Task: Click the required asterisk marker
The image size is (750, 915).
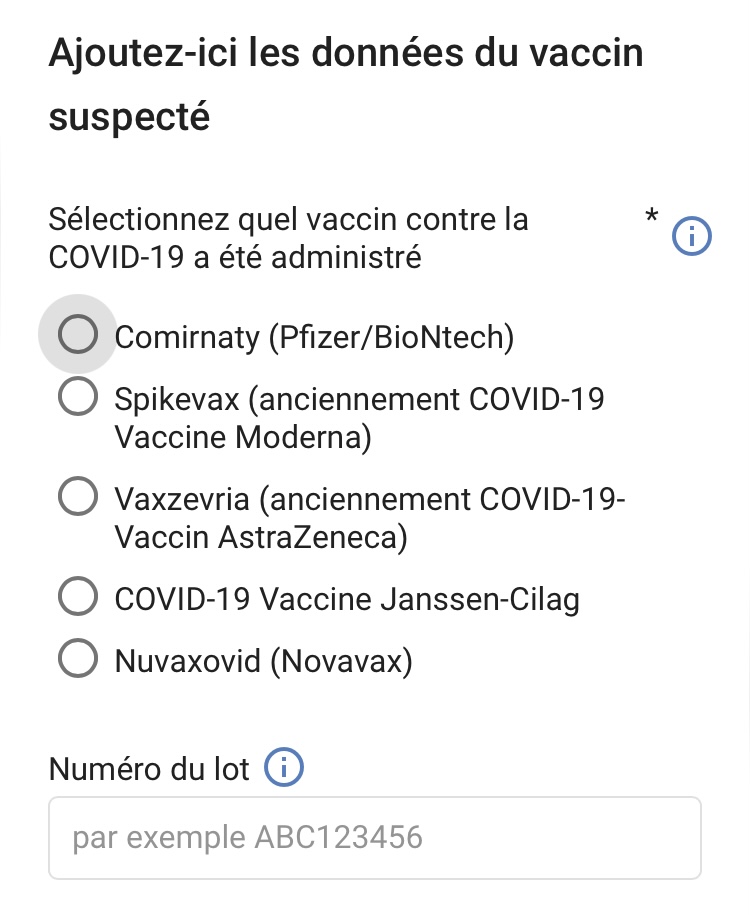Action: (652, 215)
